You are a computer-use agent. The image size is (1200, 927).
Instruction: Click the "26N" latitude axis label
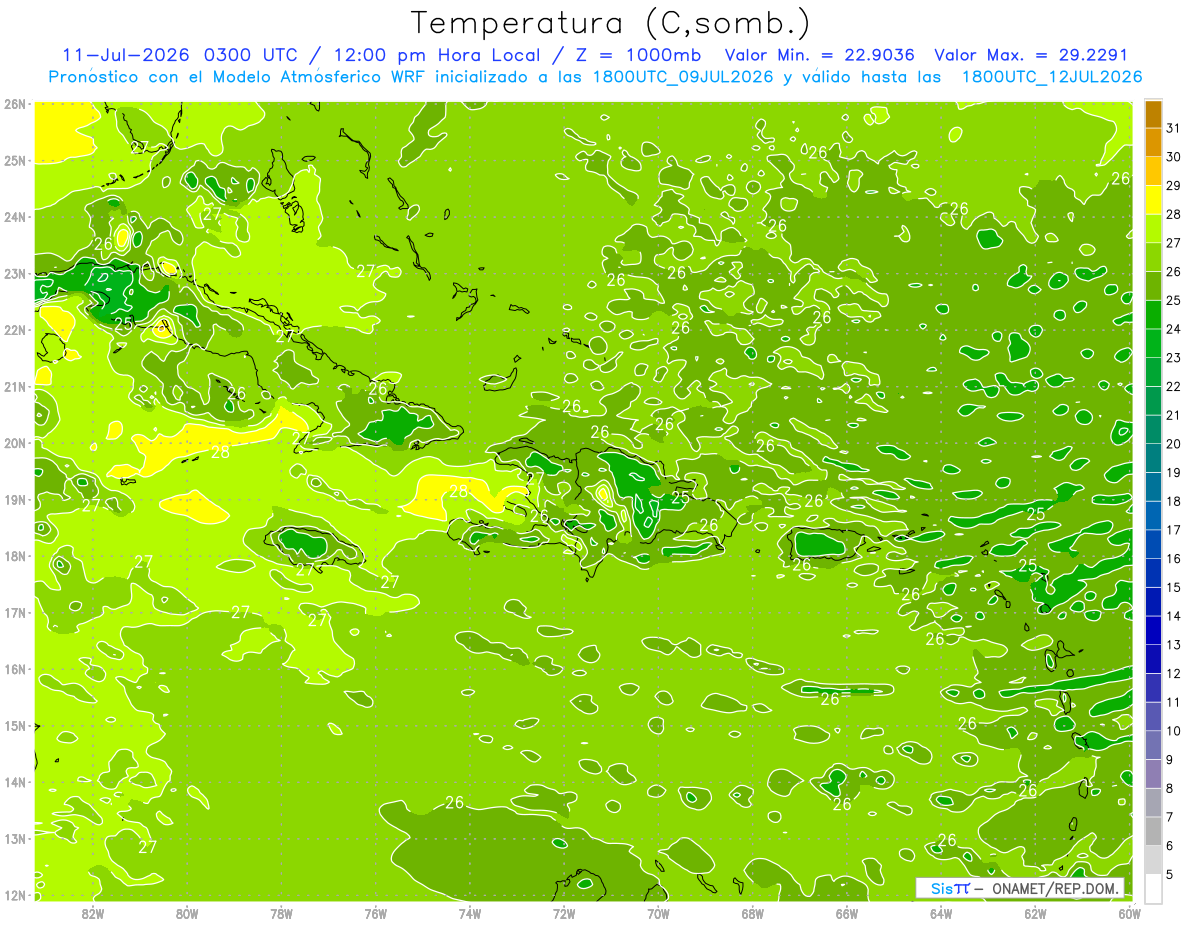[x=15, y=104]
